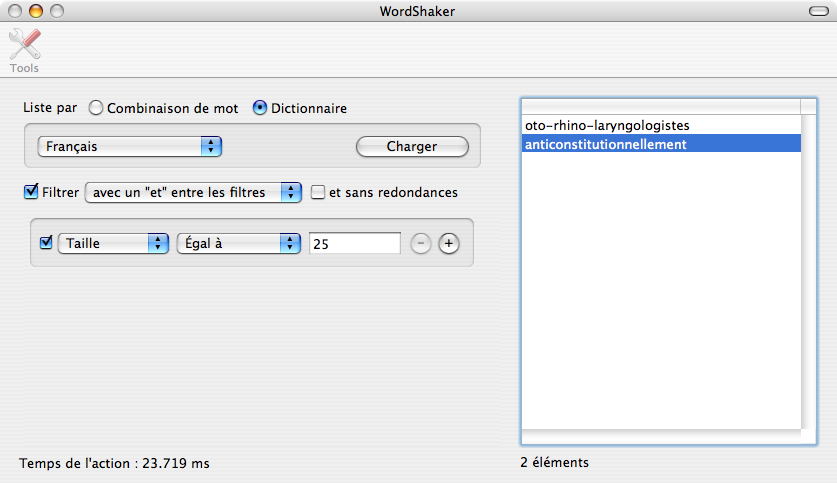The image size is (837, 483).
Task: Open the Tools toolbar icon
Action: 25,48
